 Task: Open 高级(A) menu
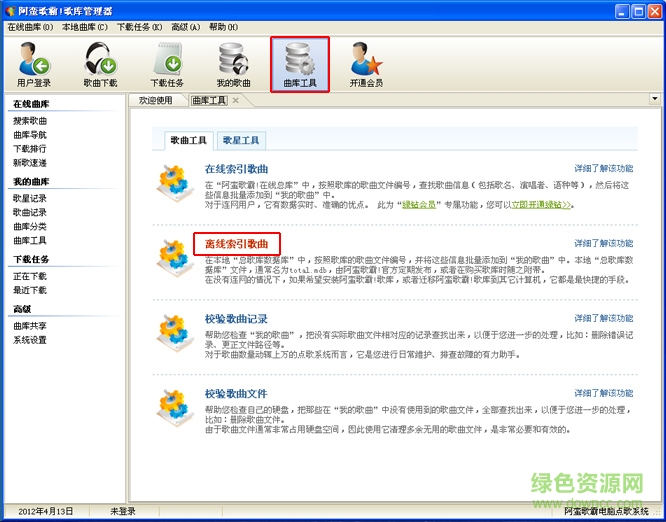click(x=186, y=27)
